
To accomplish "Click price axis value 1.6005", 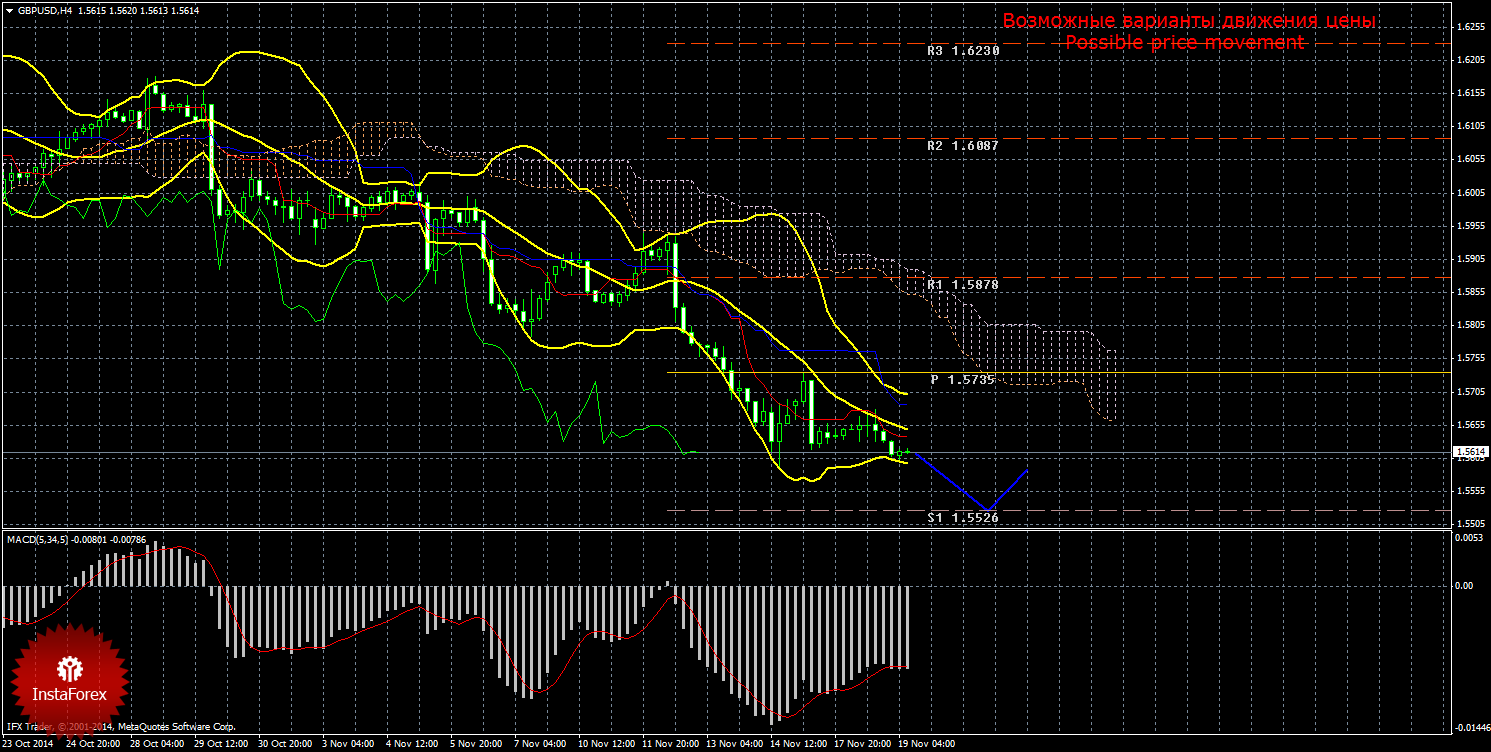I will pos(1470,193).
